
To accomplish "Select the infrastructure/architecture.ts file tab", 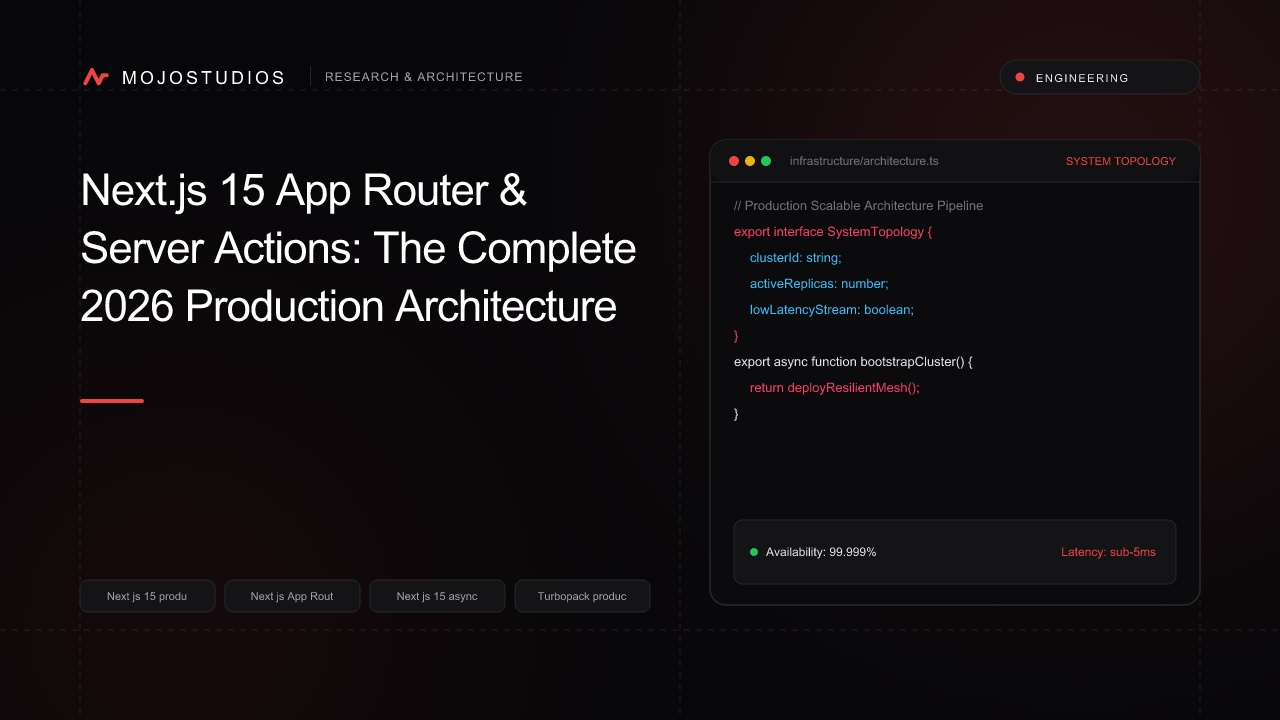I will click(864, 161).
